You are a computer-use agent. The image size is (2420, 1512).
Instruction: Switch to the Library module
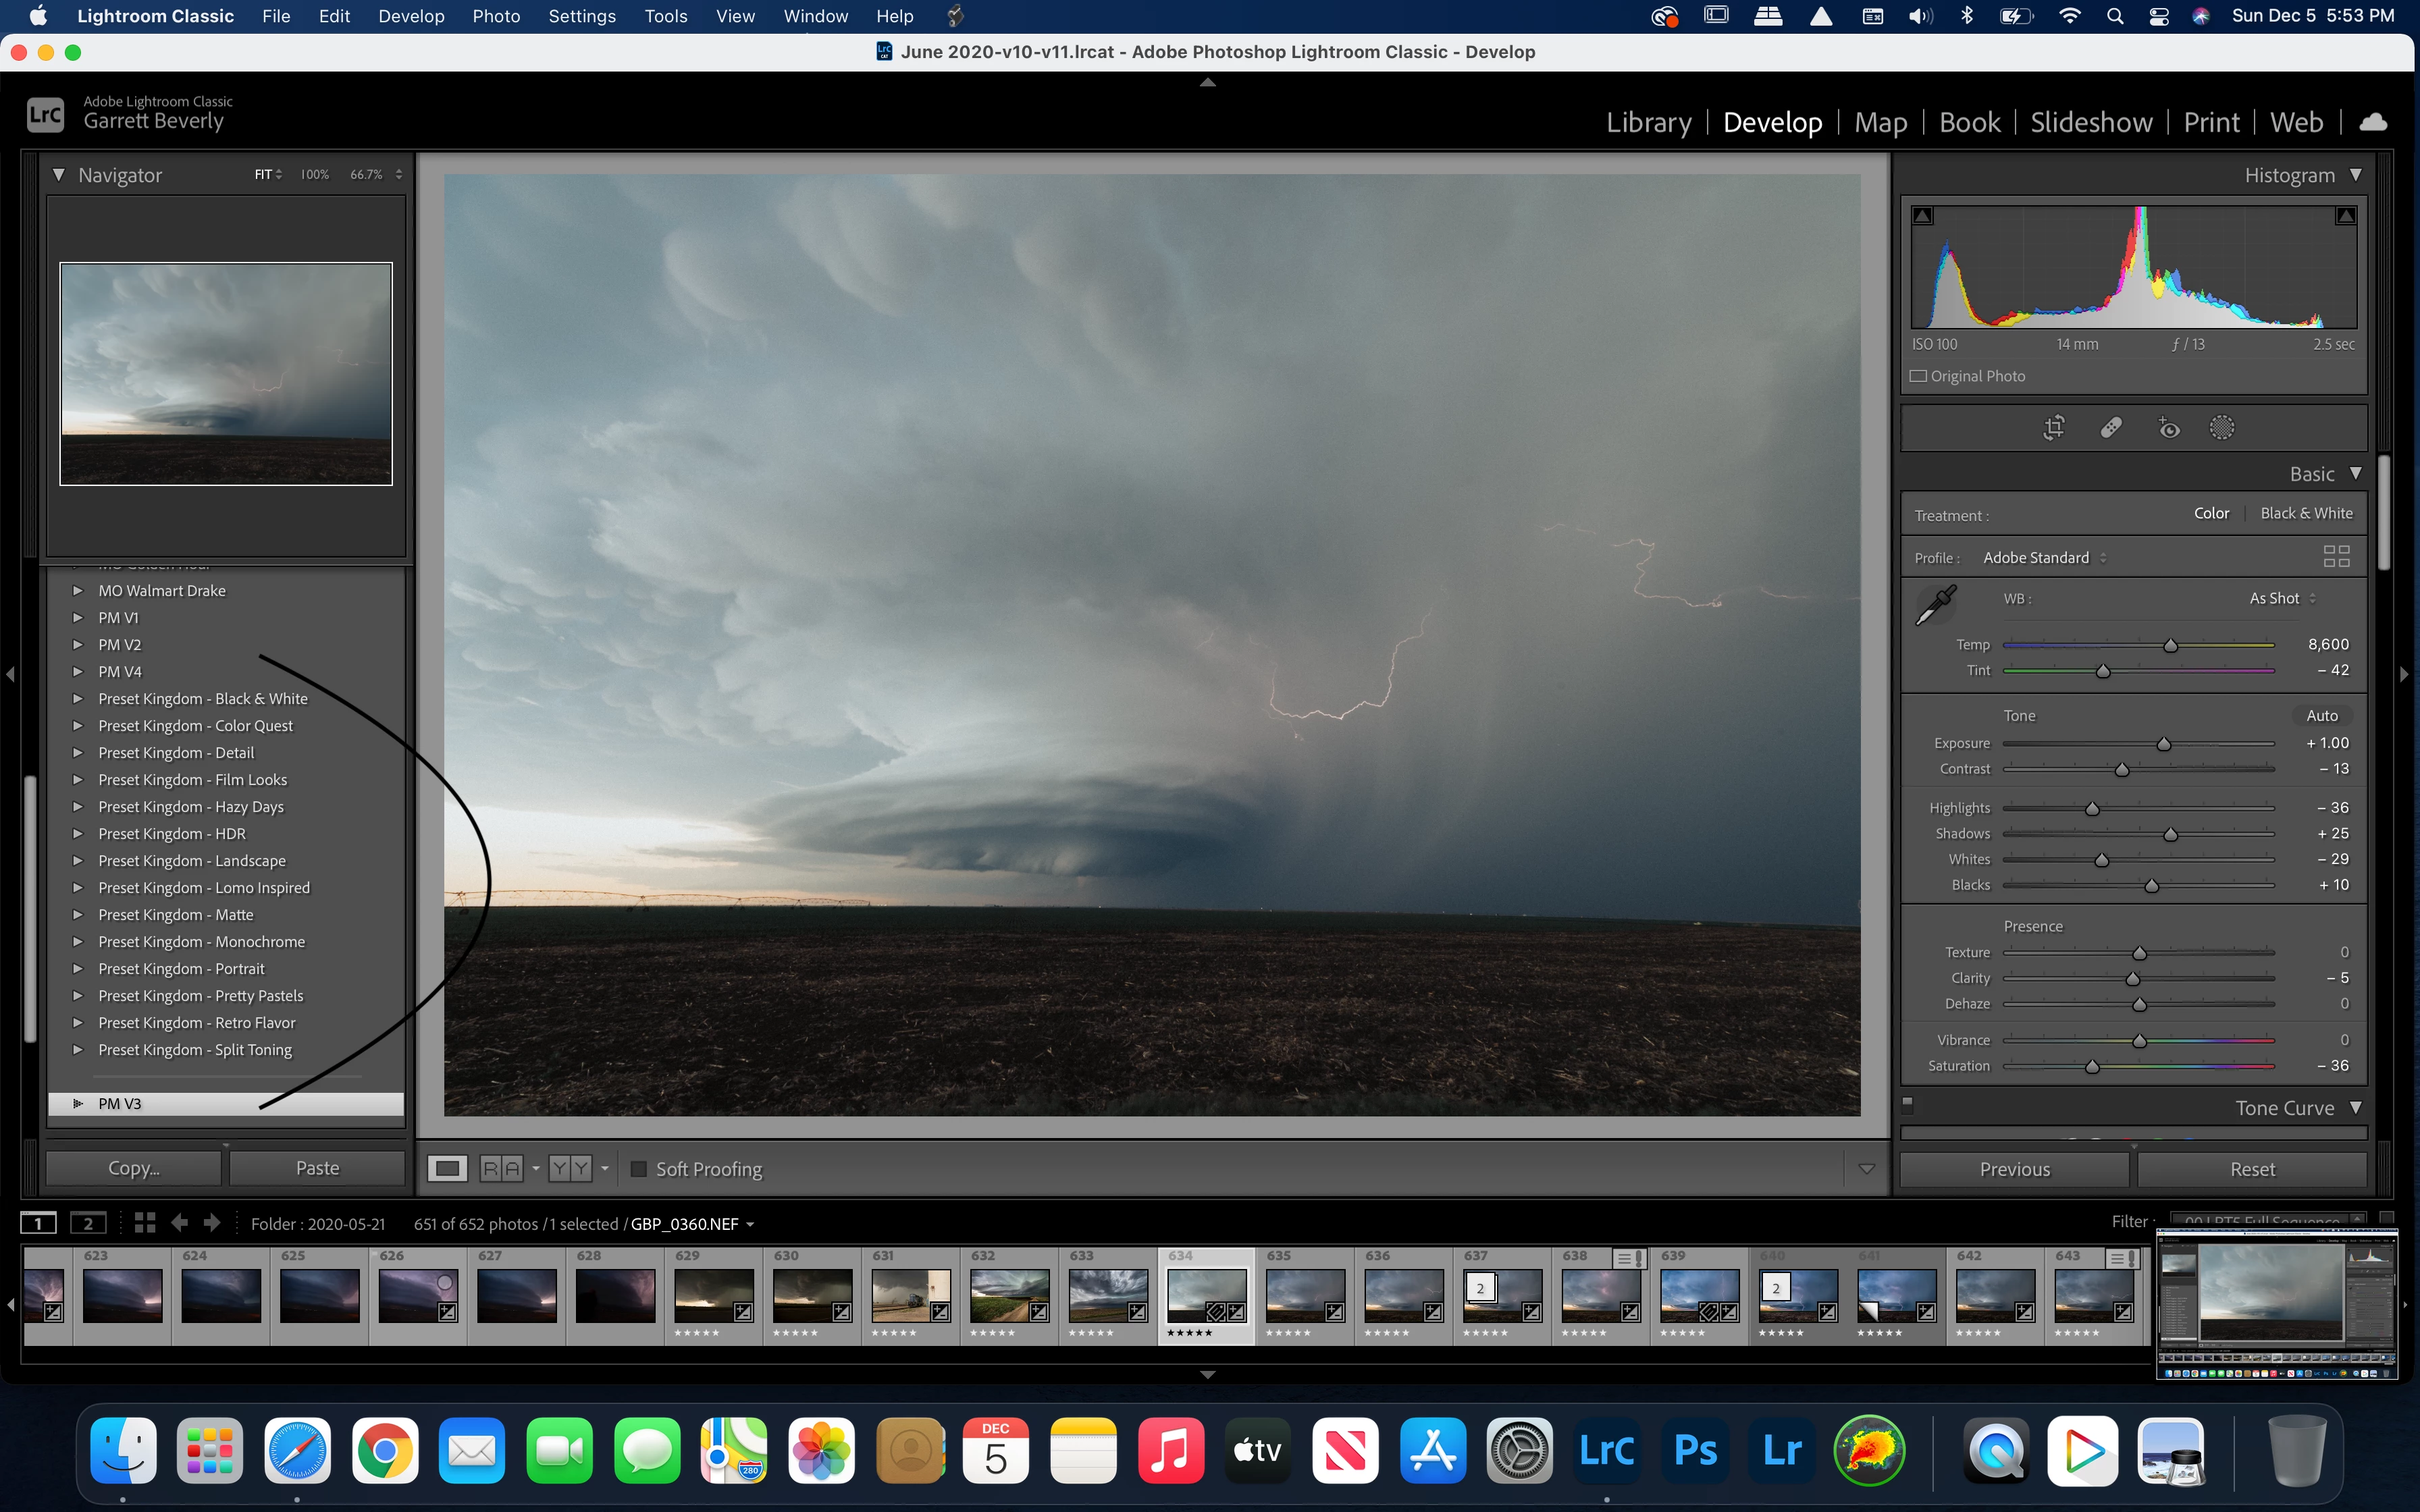click(x=1648, y=122)
